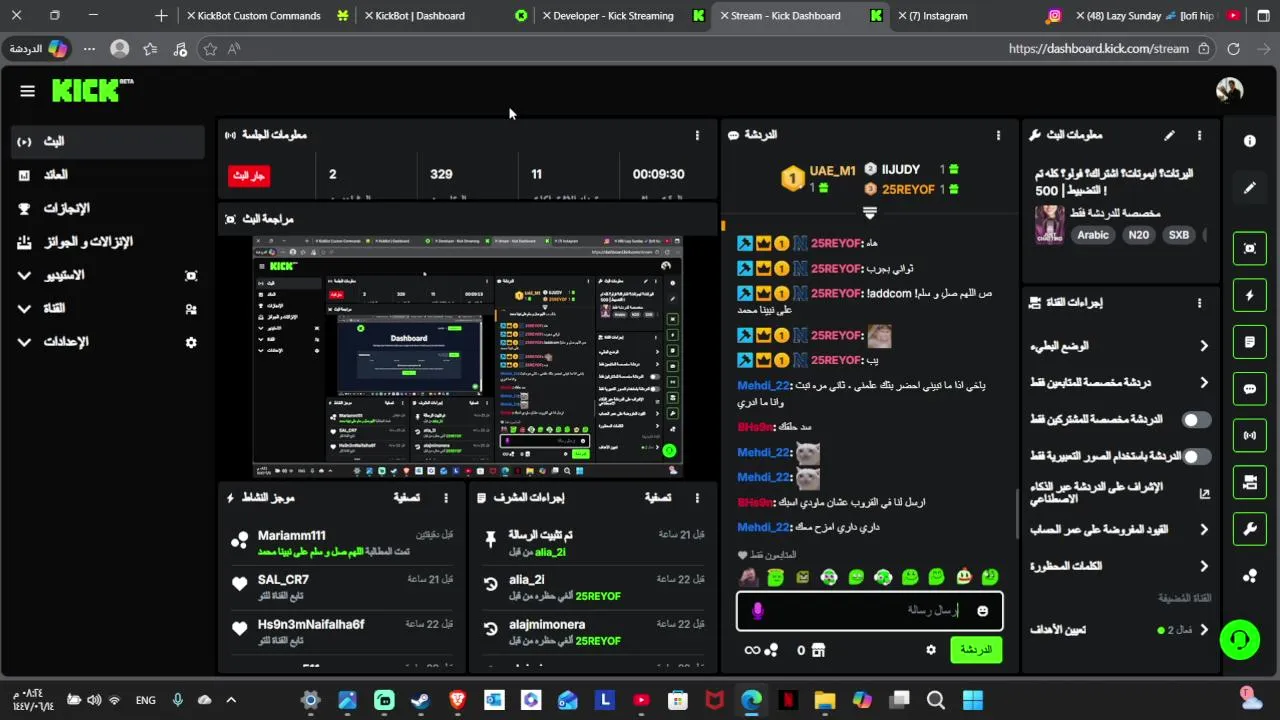Screen dimensions: 1280x720
Task: Open stream info panel three-dot menu
Action: pos(1199,135)
